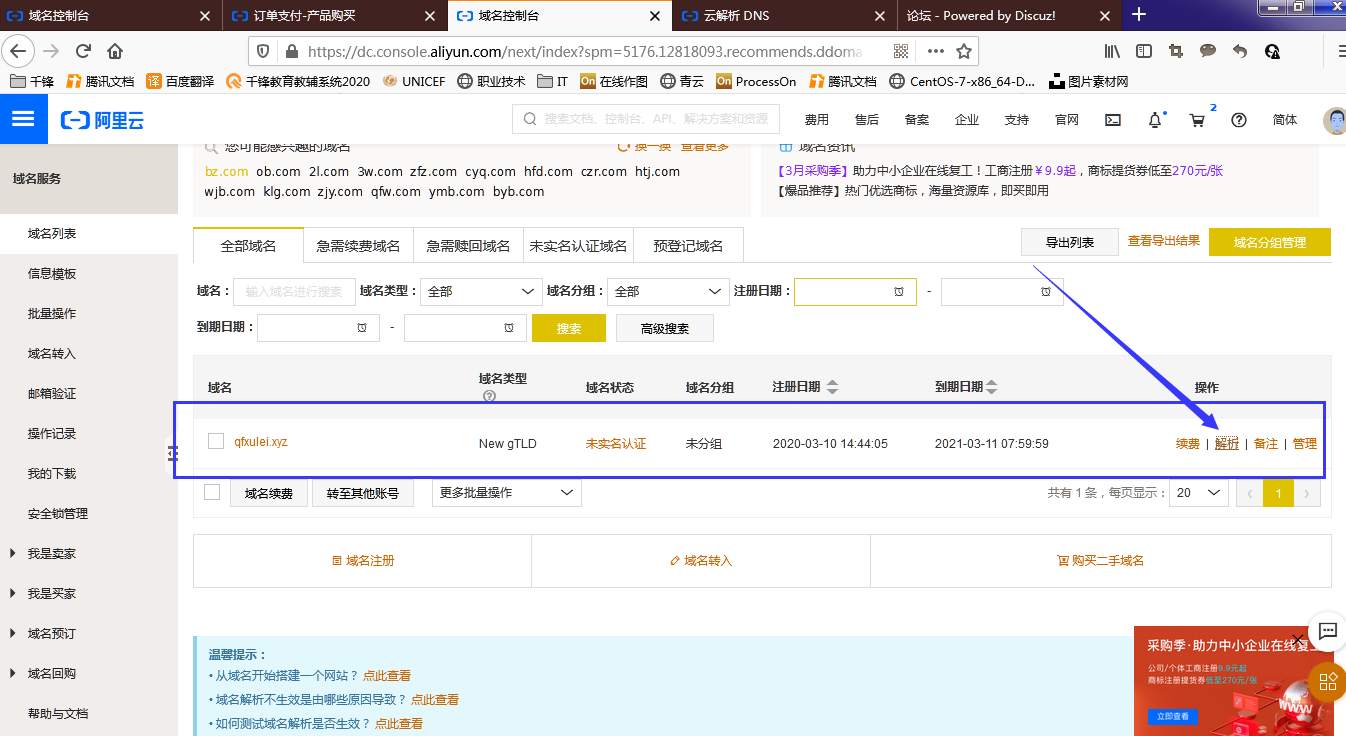
Task: Click the qfxulei.xyz domain name link
Action: coord(261,441)
